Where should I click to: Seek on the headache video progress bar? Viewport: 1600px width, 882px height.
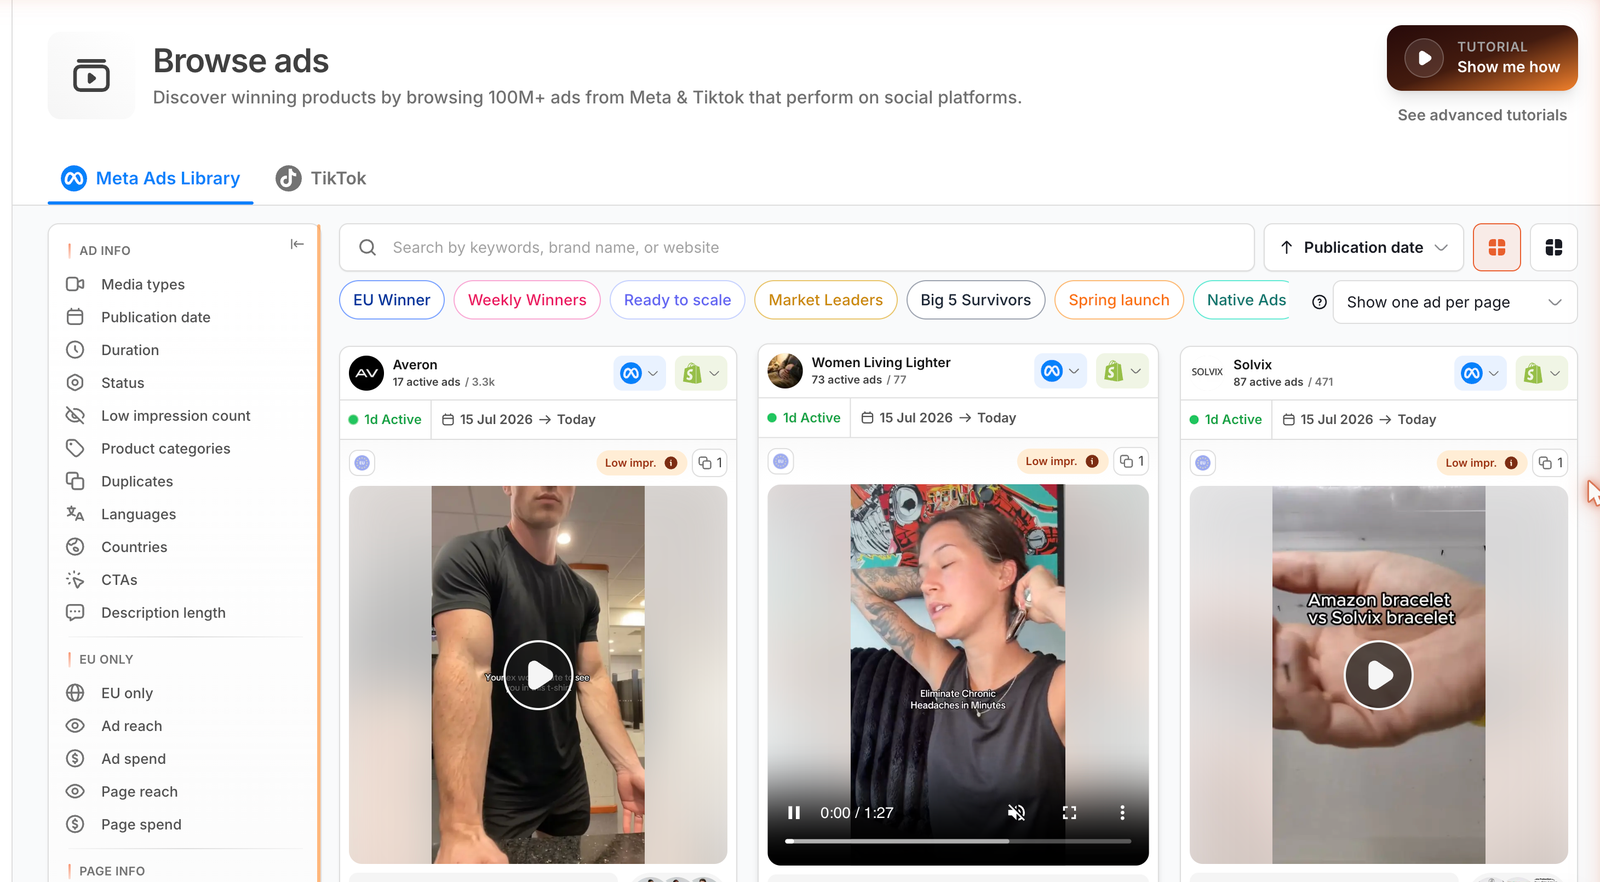coord(958,841)
